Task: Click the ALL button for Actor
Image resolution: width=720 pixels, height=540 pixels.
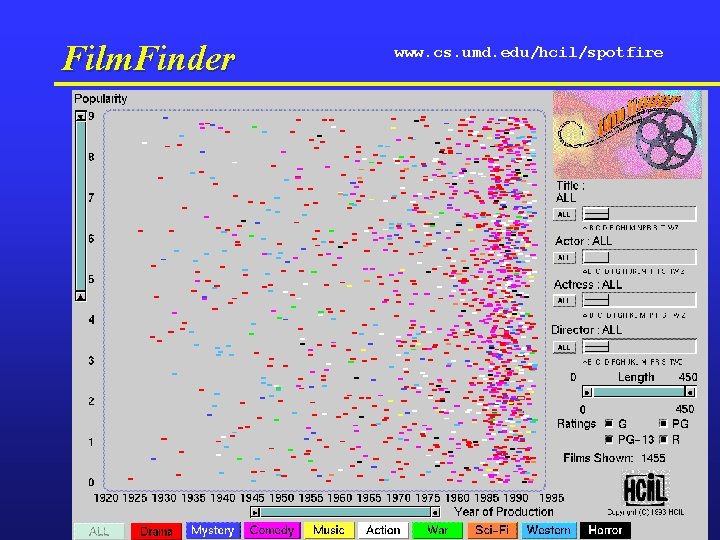Action: pos(564,258)
